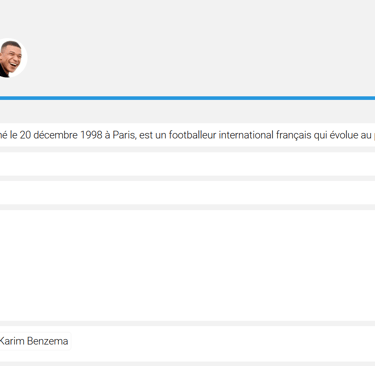Select the Karim Benzema tag
Viewport: 375px width, 366px height.
(34, 341)
